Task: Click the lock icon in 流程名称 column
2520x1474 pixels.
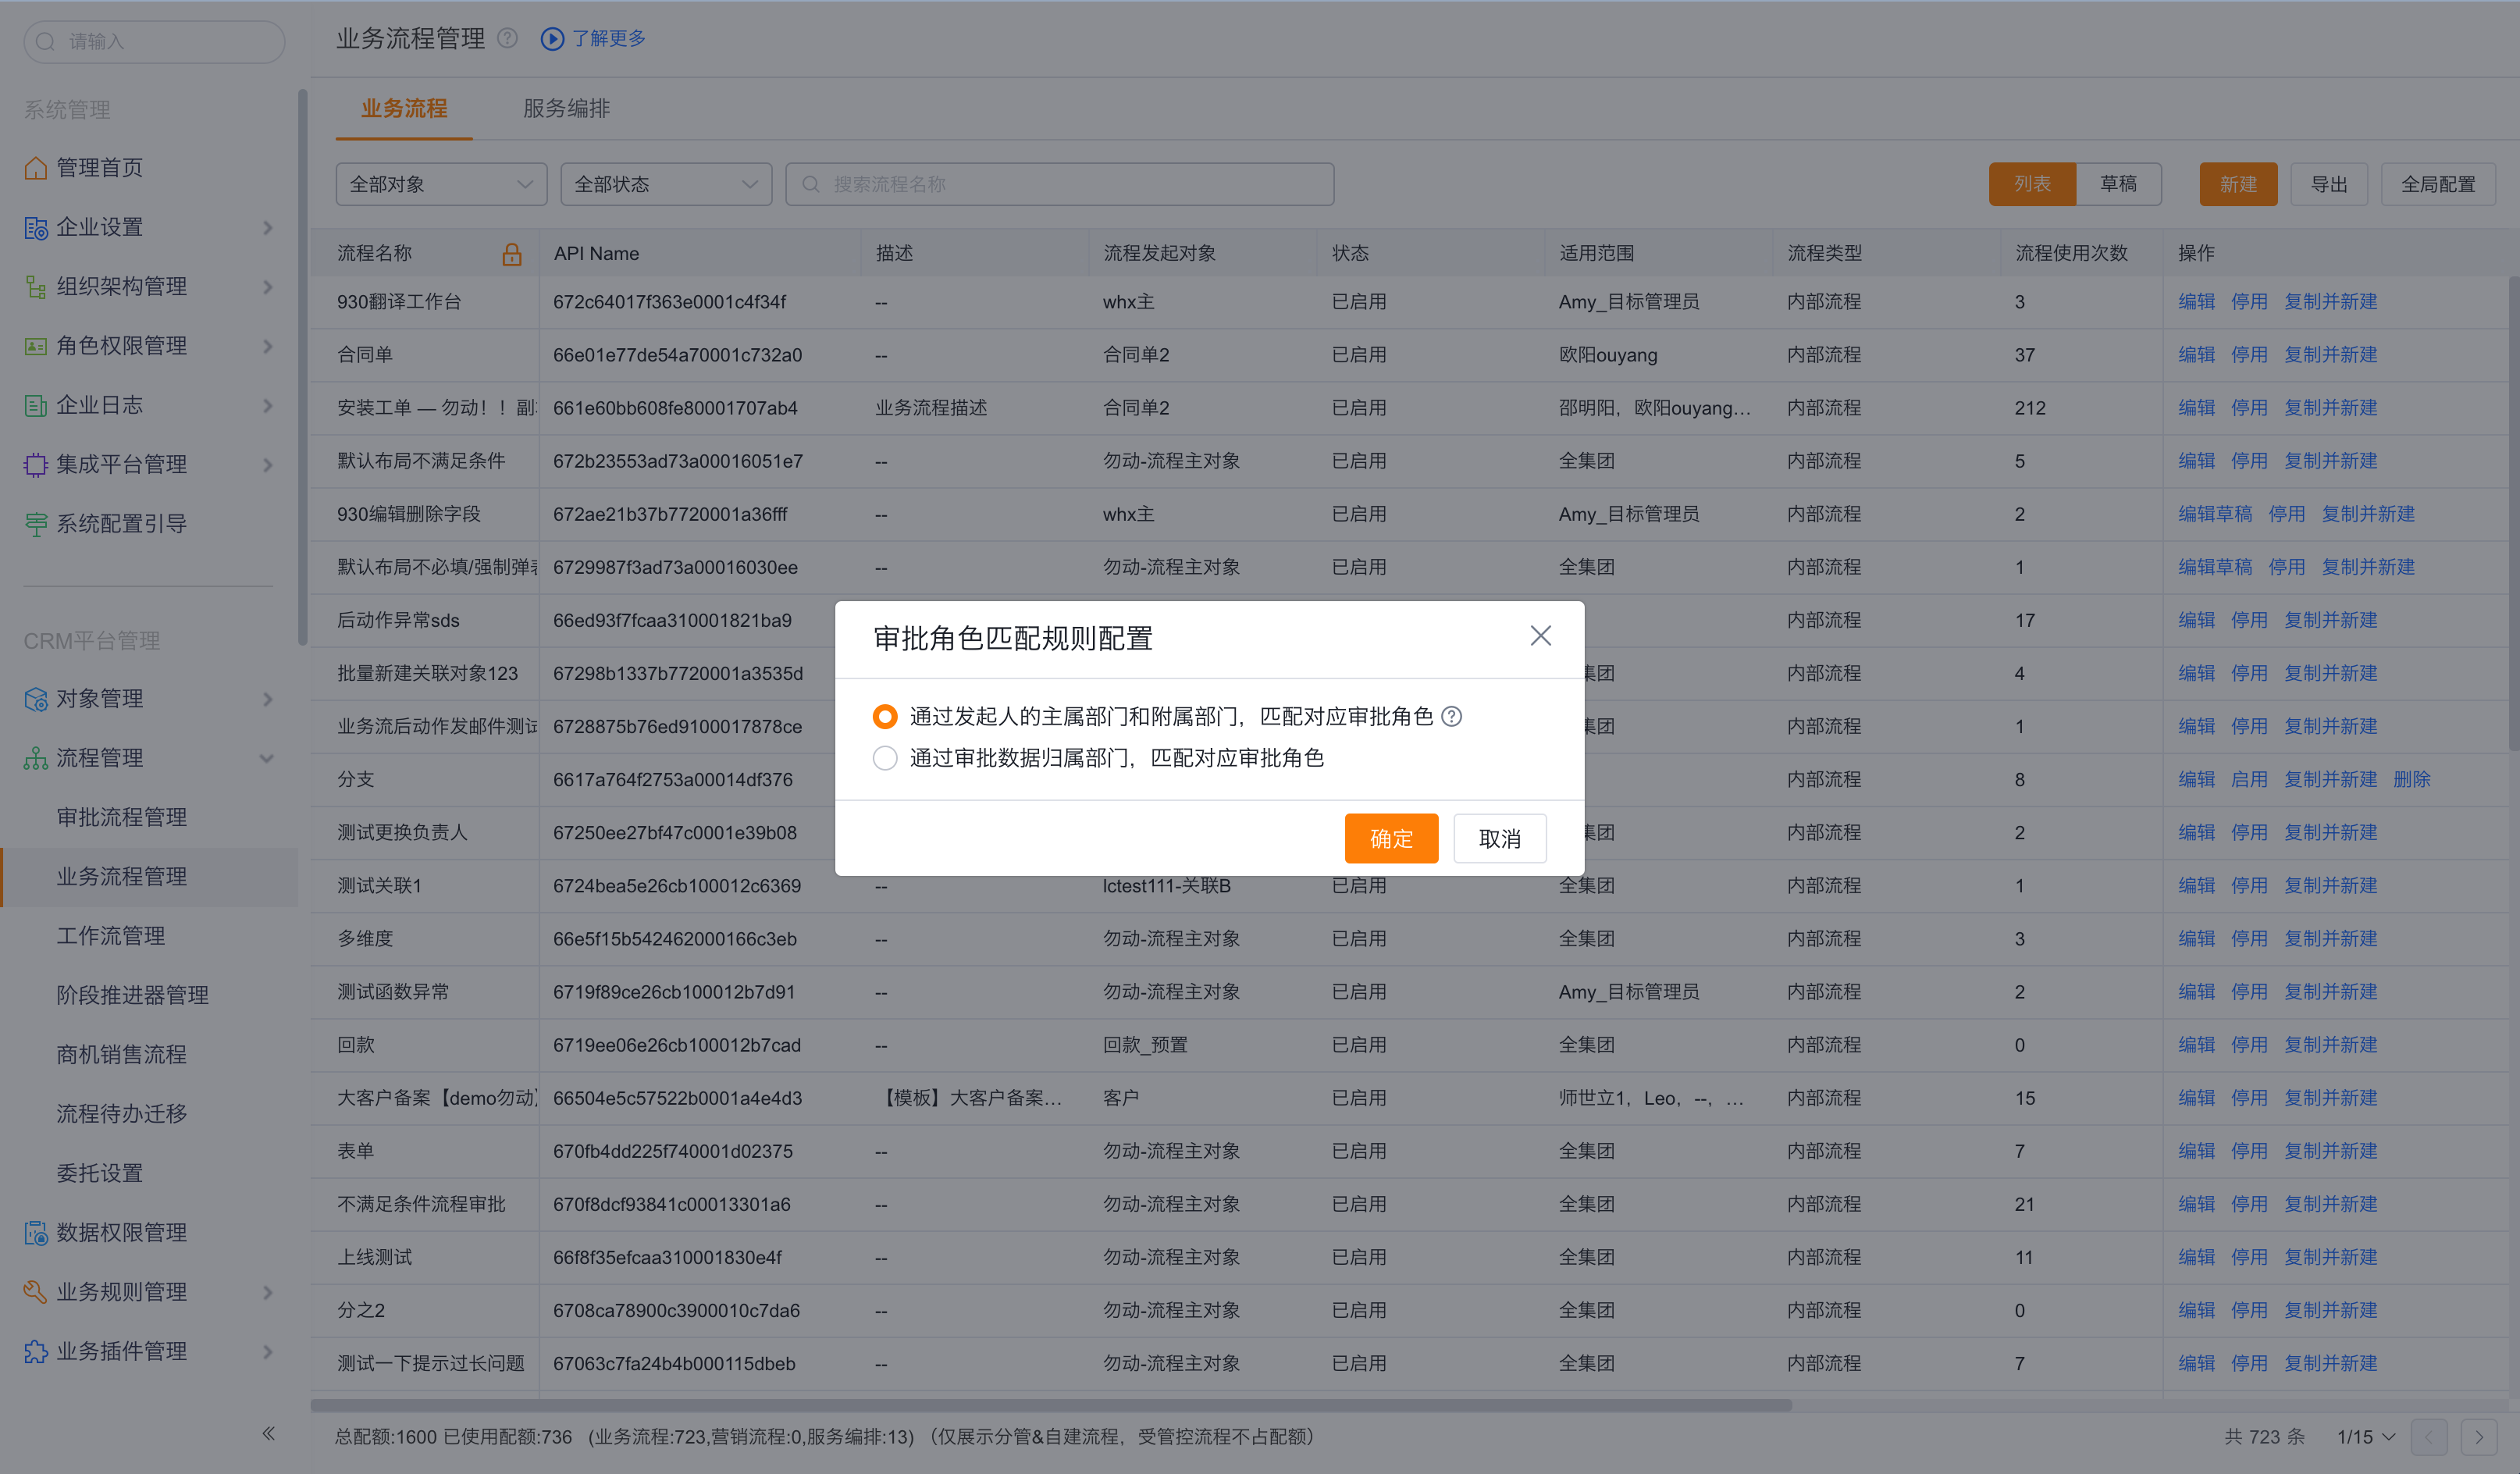Action: 512,254
